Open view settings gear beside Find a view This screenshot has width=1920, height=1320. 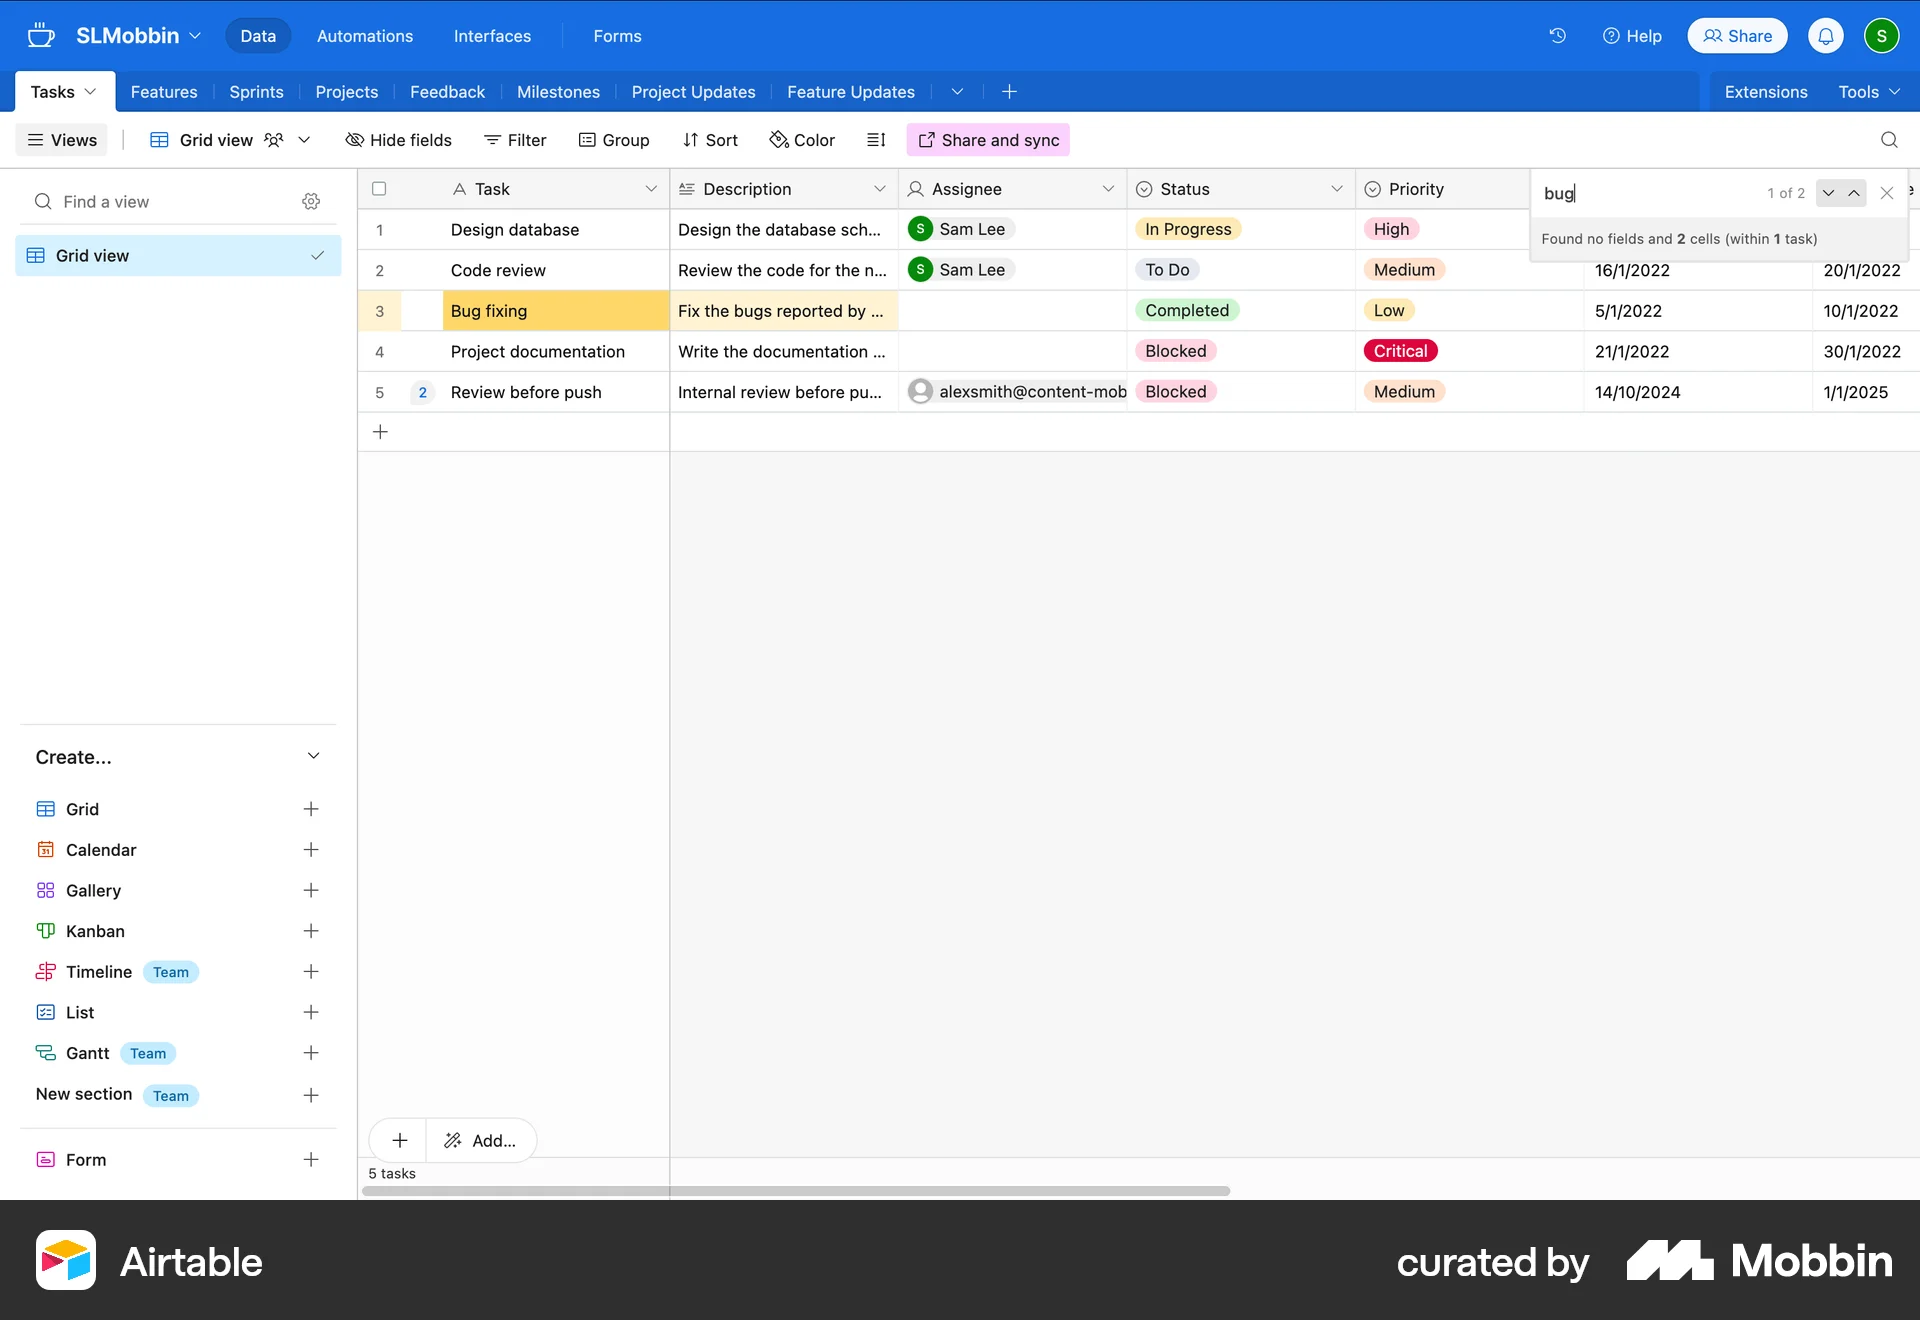[311, 201]
